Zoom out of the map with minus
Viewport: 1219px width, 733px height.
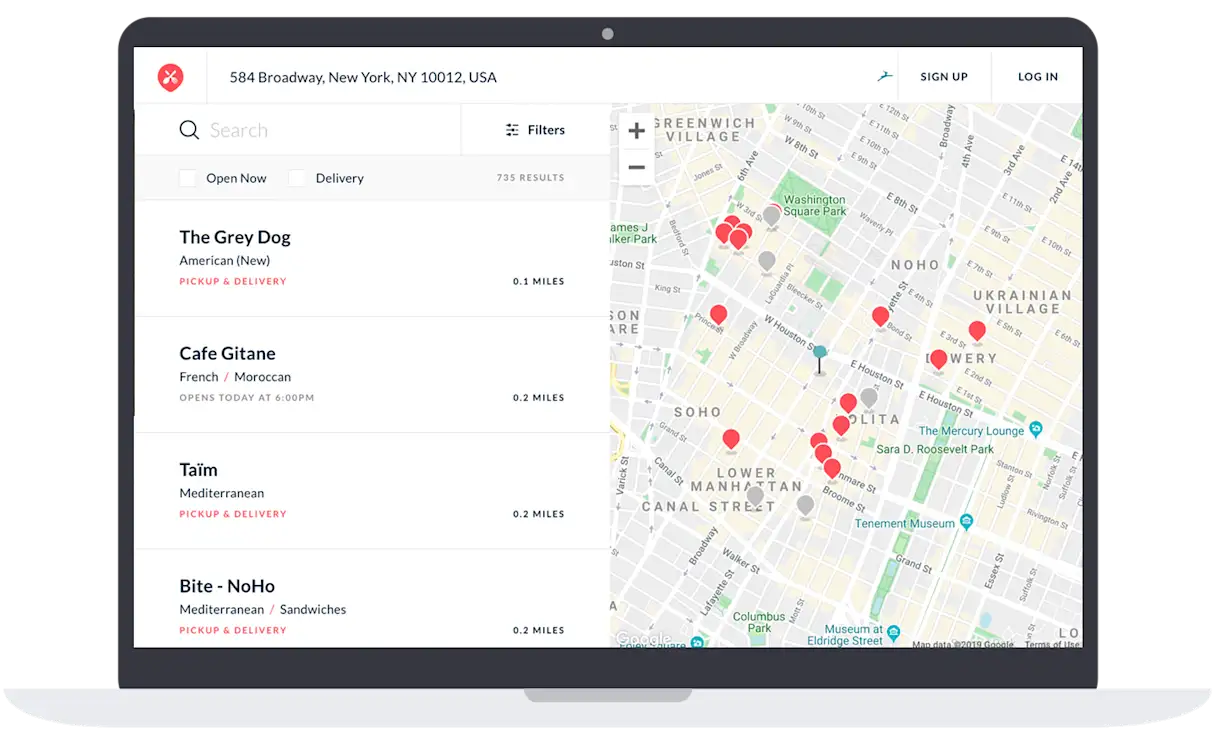tap(637, 168)
